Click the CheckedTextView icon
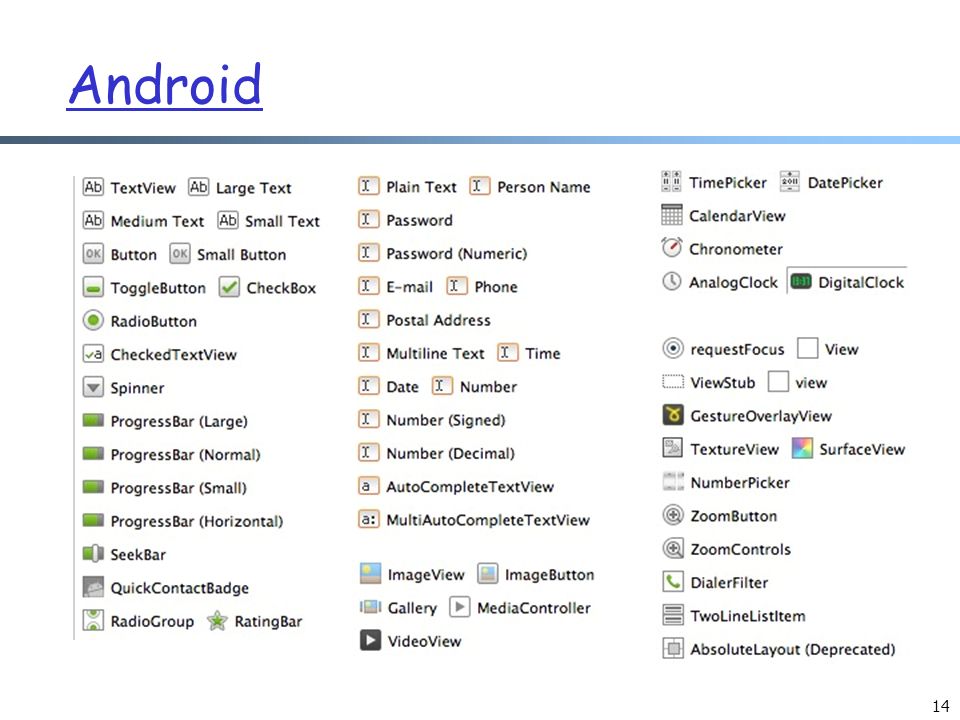 [x=93, y=354]
